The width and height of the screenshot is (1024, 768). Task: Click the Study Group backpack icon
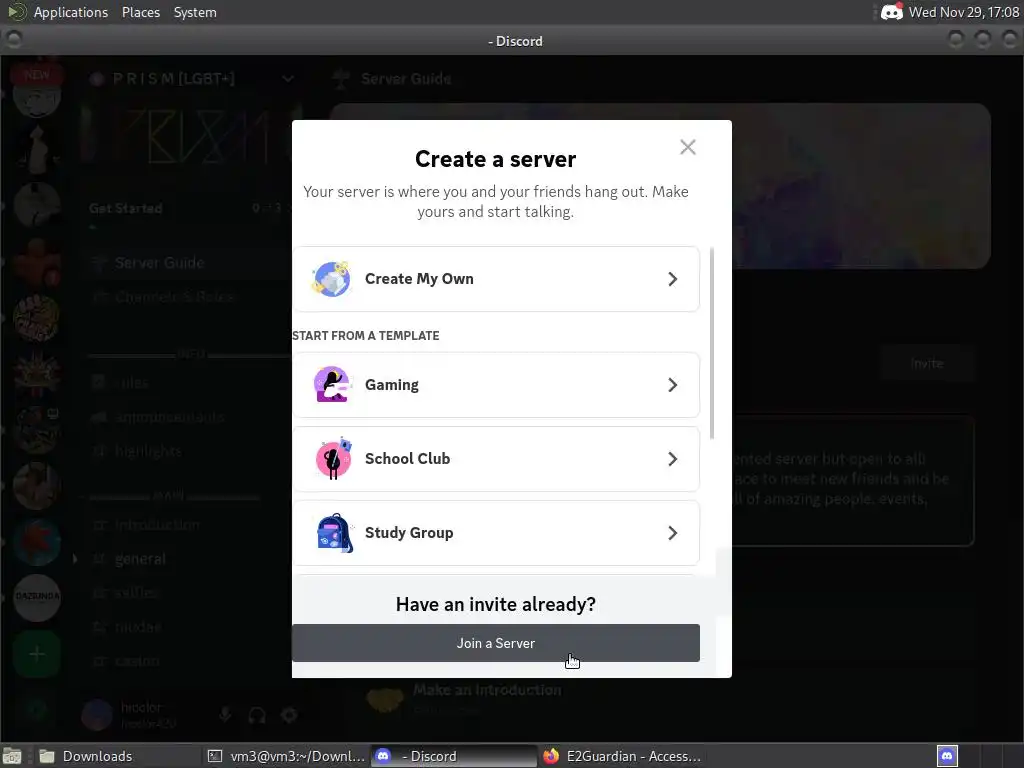click(x=334, y=532)
